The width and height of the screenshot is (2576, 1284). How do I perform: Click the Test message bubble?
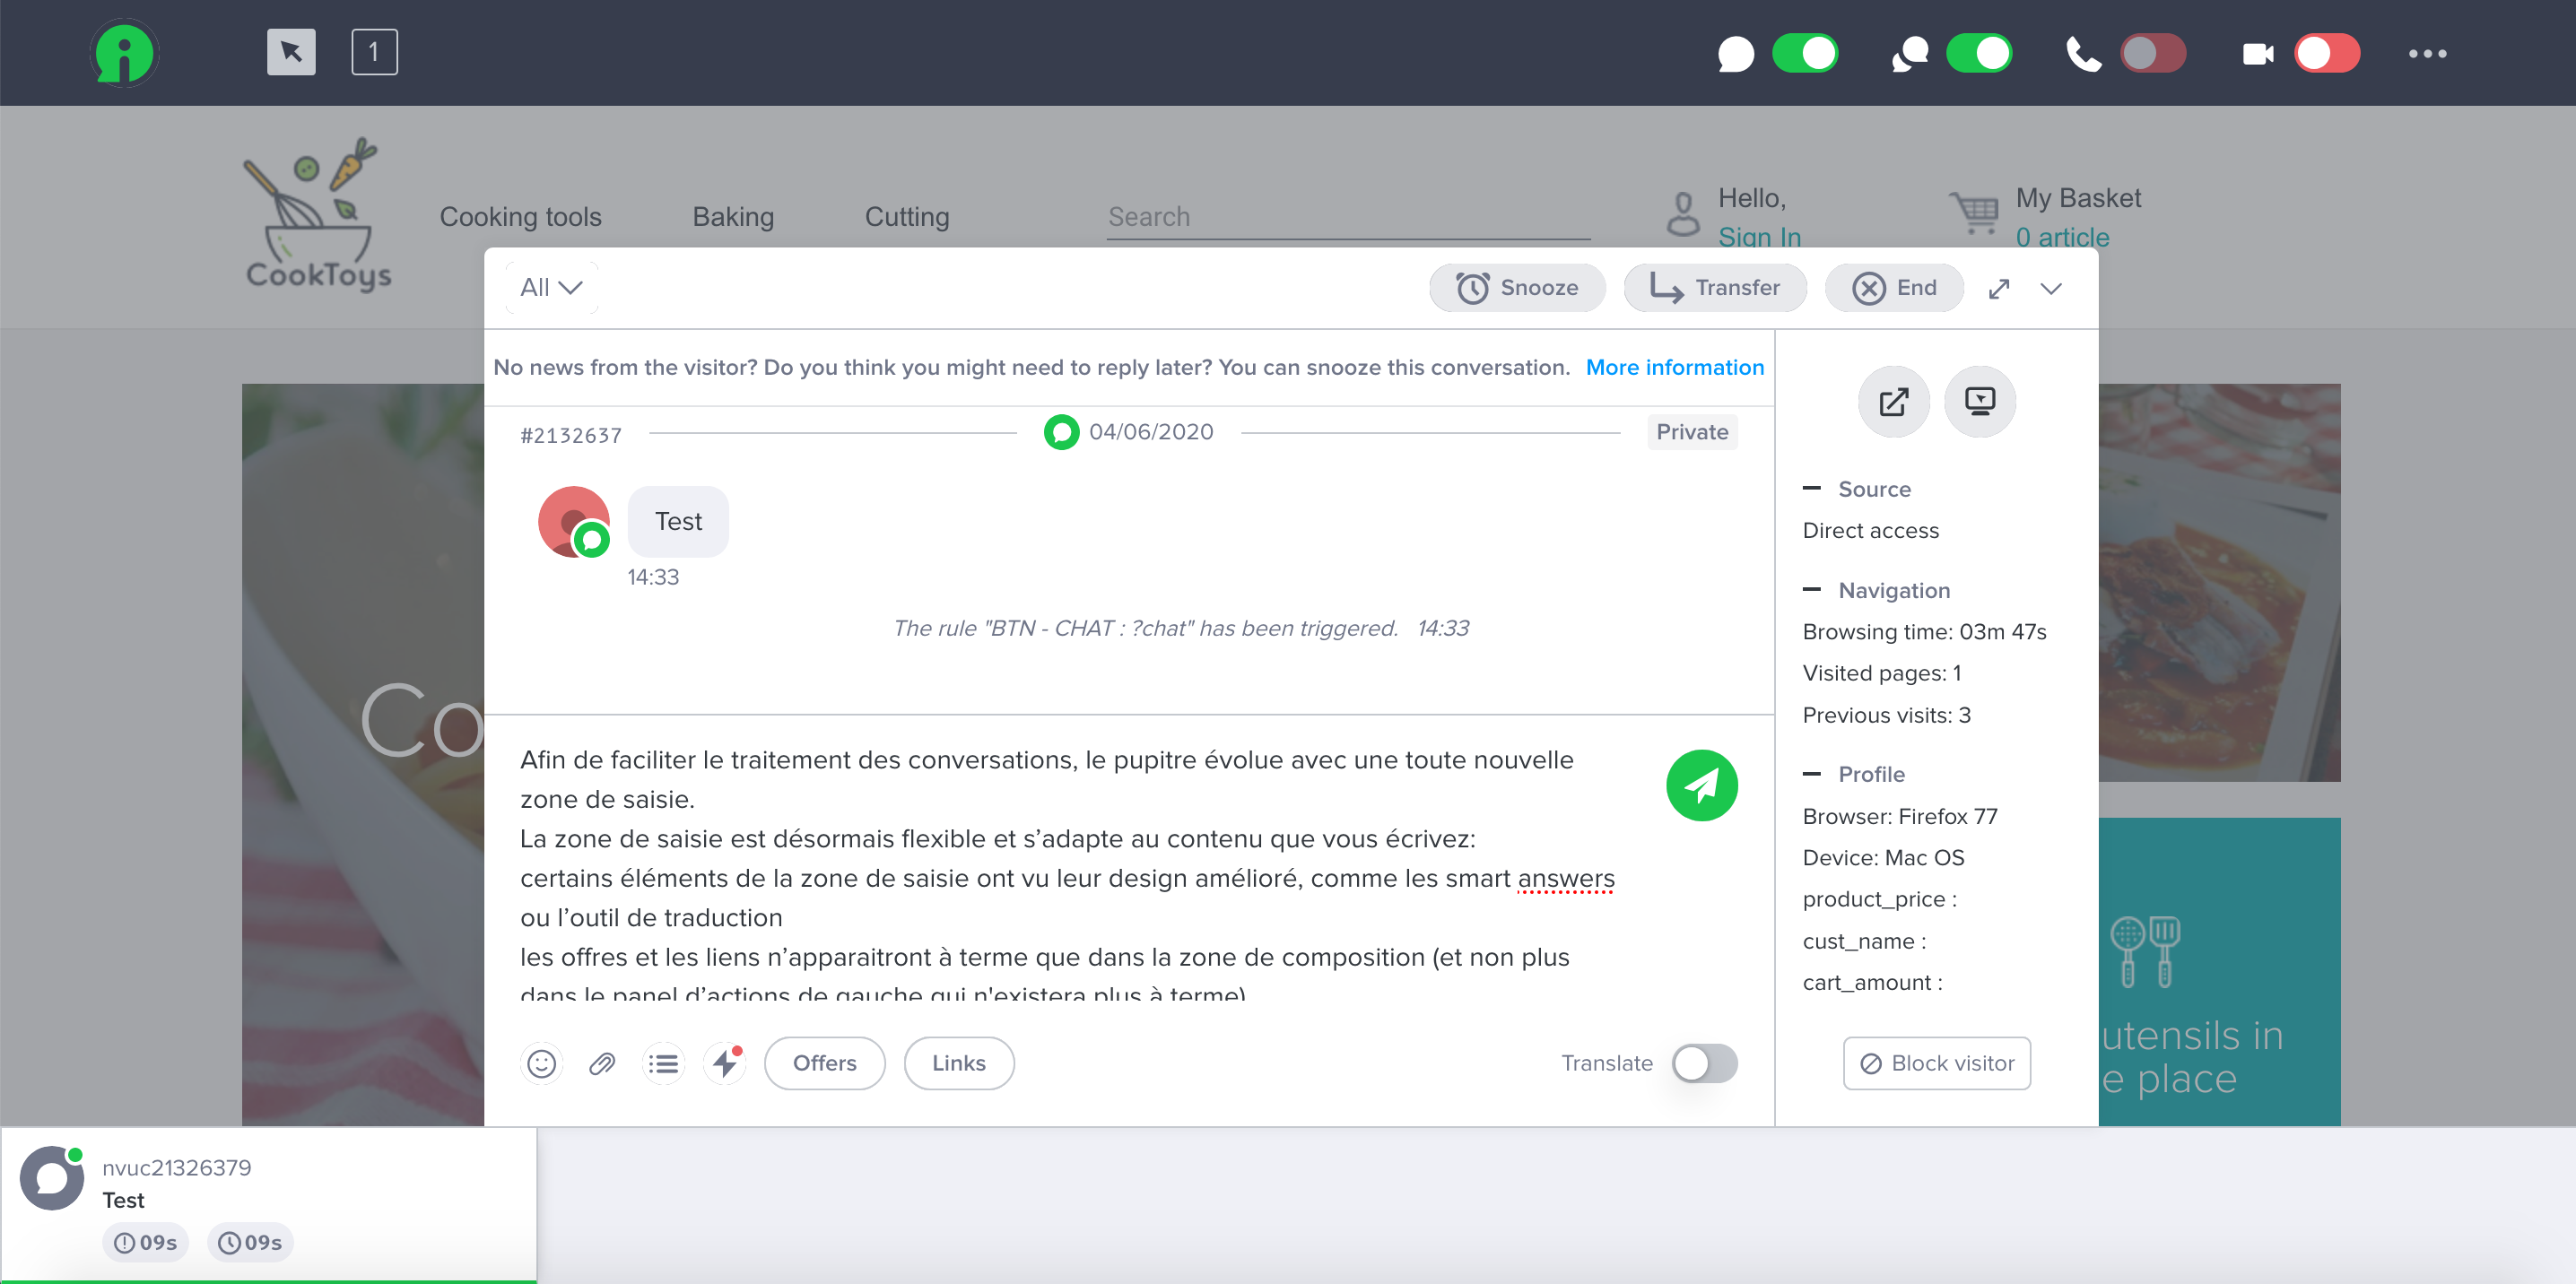click(678, 521)
